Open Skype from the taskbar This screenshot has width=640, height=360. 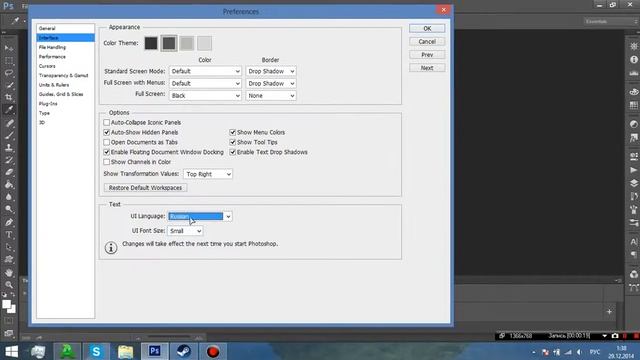[96, 351]
